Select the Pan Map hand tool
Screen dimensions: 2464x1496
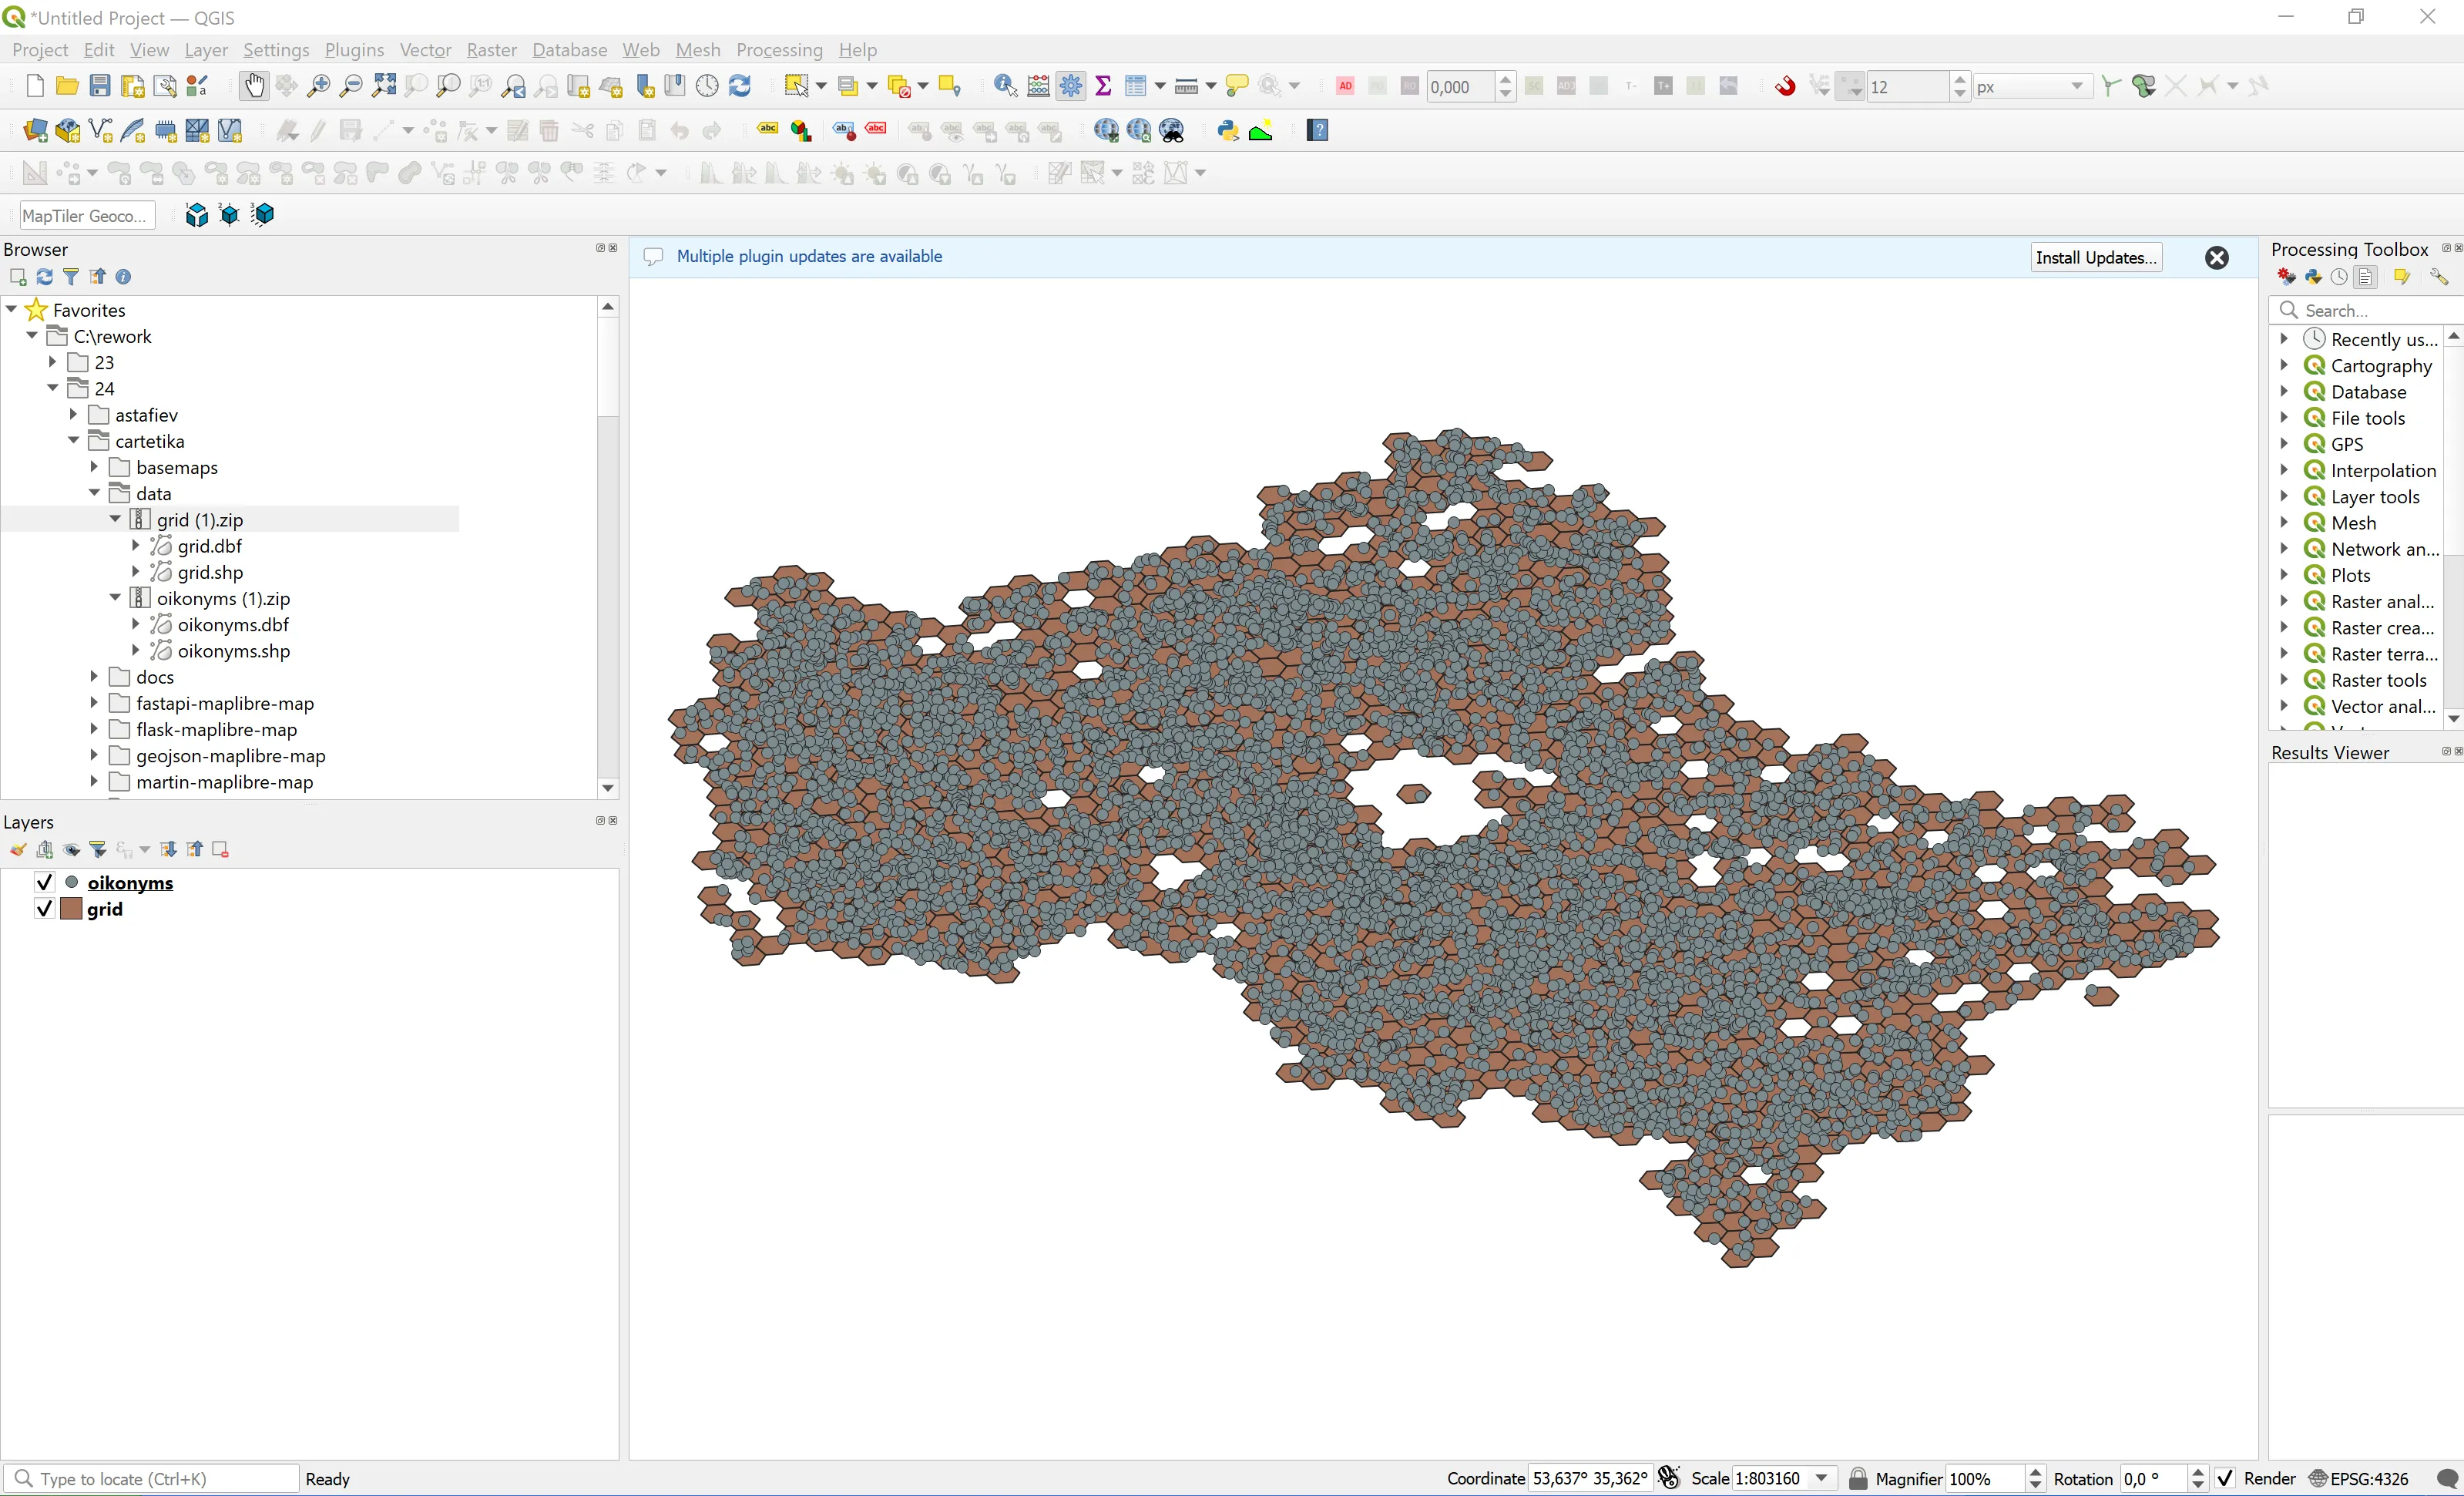point(254,86)
